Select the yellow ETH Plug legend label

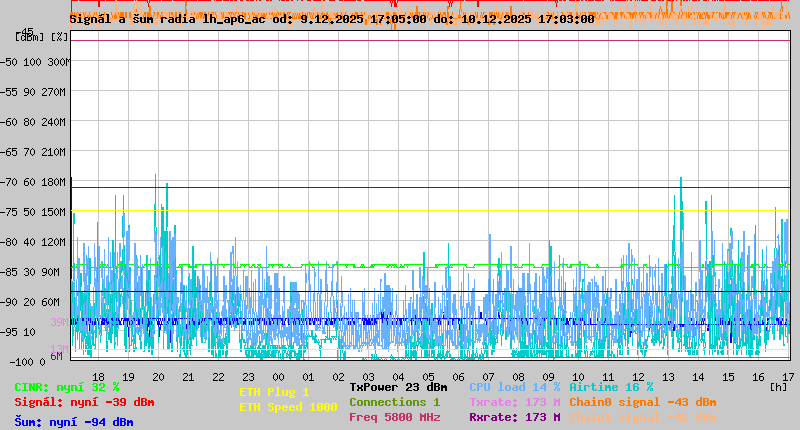[x=274, y=392]
